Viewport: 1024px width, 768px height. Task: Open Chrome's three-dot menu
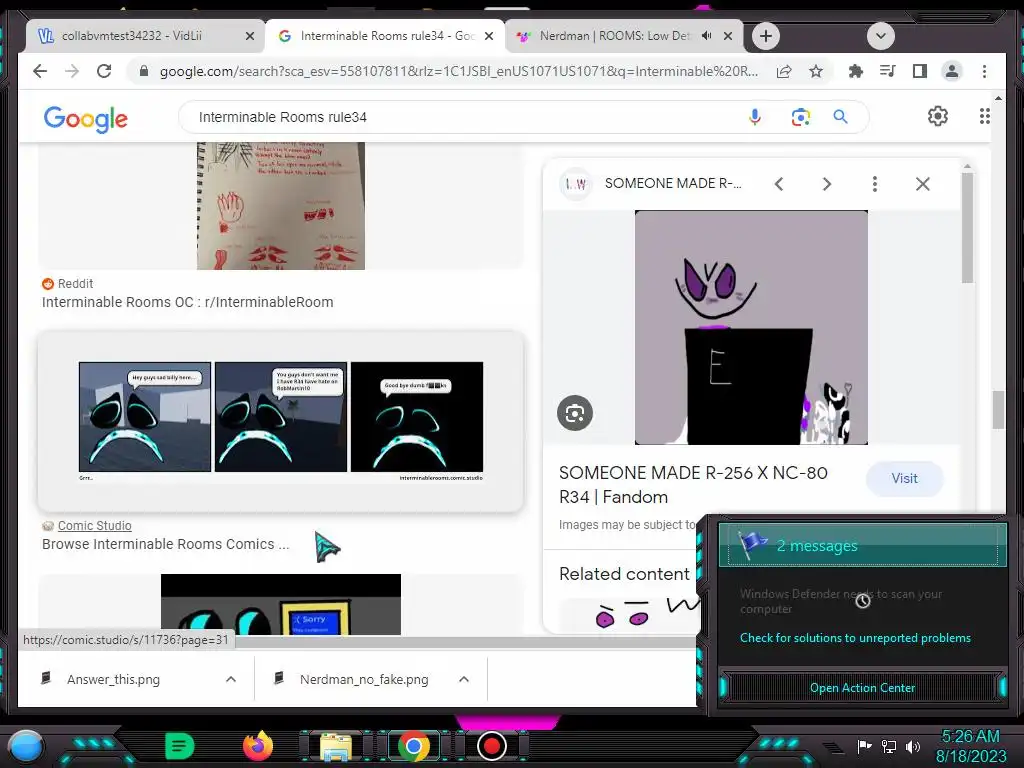click(984, 71)
